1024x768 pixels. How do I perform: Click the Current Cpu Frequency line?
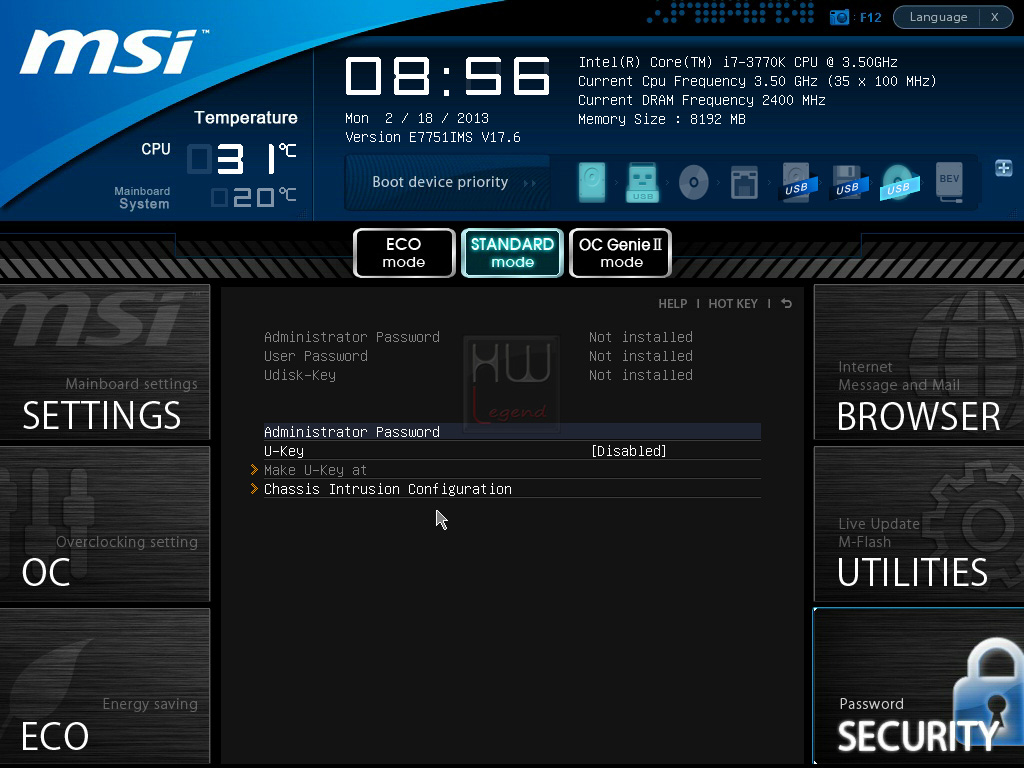point(758,81)
